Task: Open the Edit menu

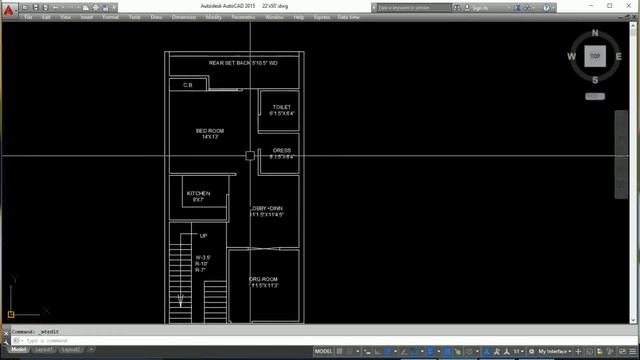Action: (x=46, y=17)
